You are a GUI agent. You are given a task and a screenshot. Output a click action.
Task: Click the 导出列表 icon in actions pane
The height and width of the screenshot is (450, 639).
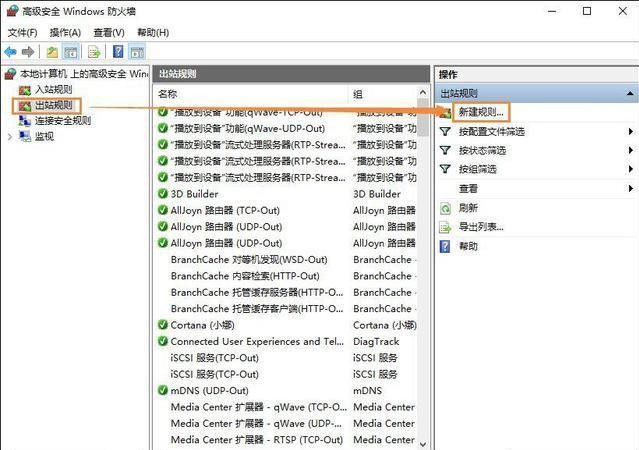[445, 227]
